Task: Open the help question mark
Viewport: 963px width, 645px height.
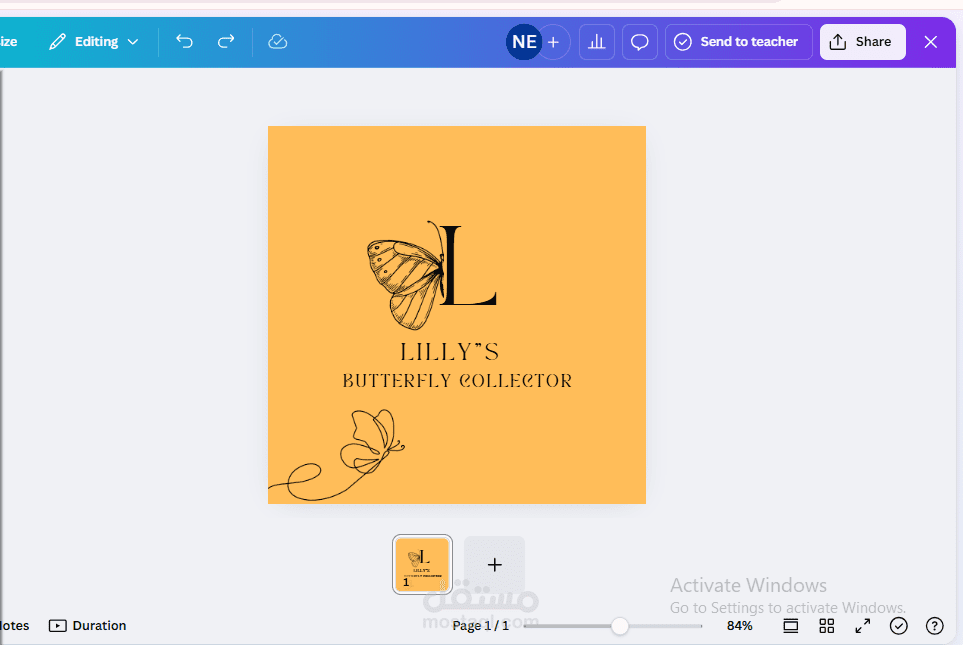Action: coord(935,626)
